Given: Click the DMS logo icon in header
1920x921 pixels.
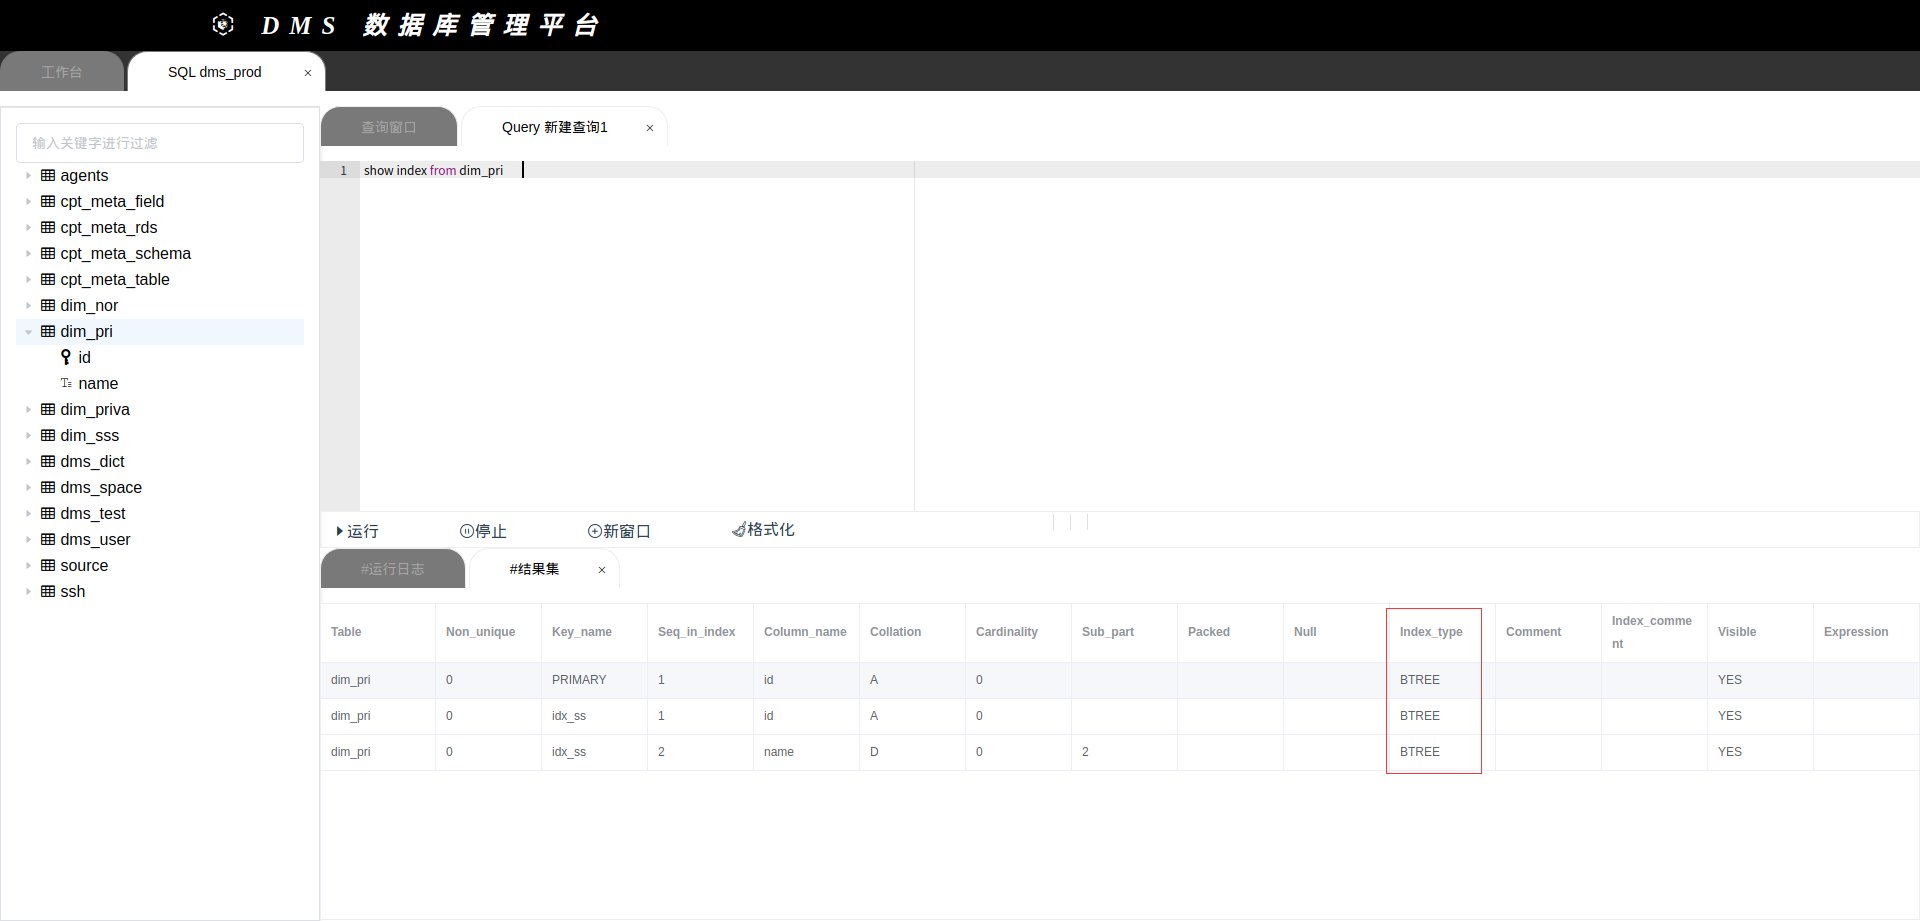Looking at the screenshot, I should [223, 24].
